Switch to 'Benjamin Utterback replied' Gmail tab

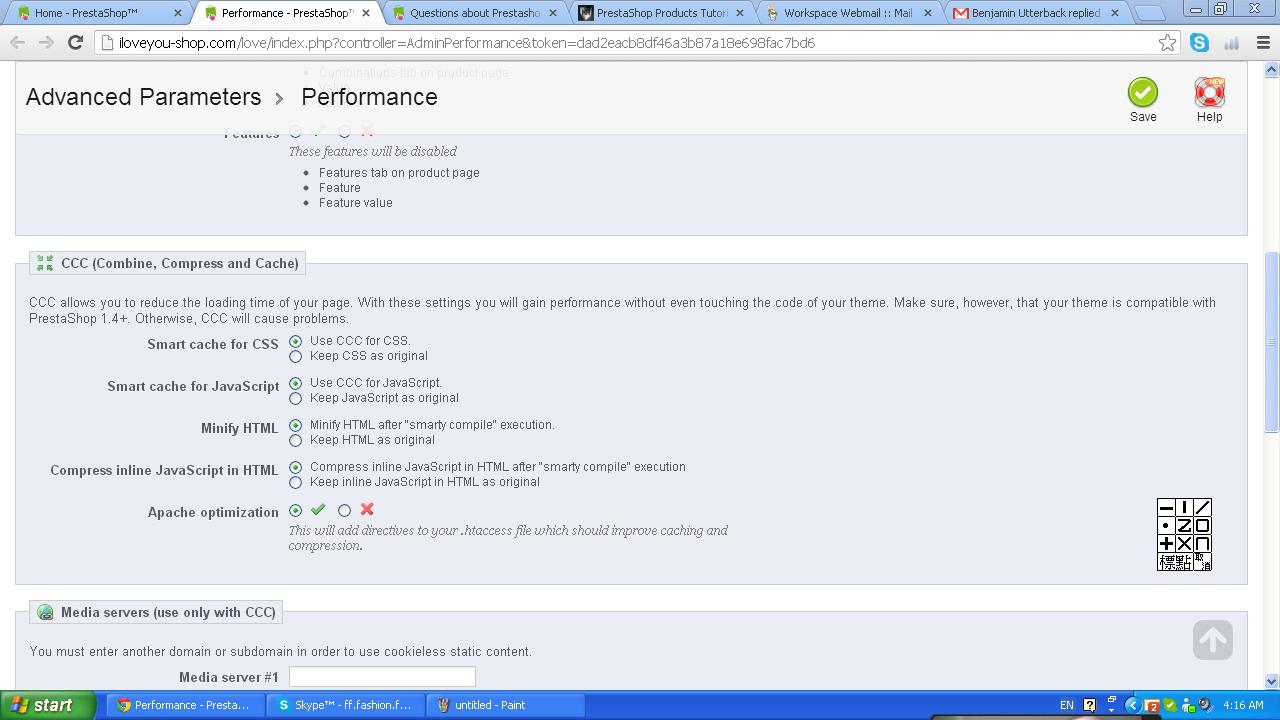tap(1036, 13)
